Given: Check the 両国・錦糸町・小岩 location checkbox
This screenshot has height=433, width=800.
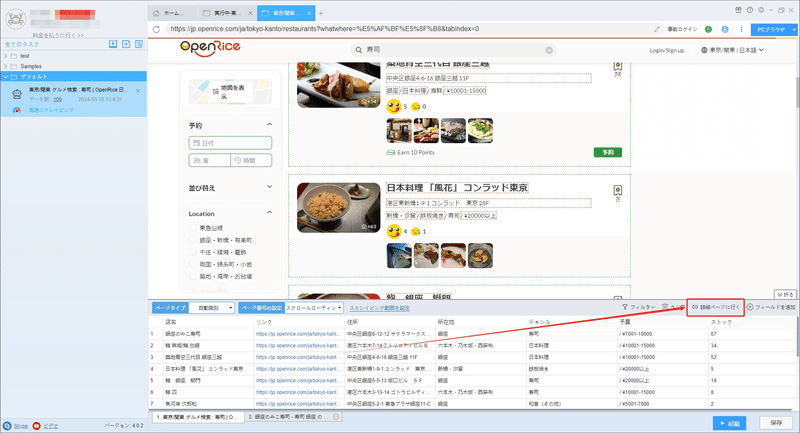Looking at the screenshot, I should click(x=193, y=264).
